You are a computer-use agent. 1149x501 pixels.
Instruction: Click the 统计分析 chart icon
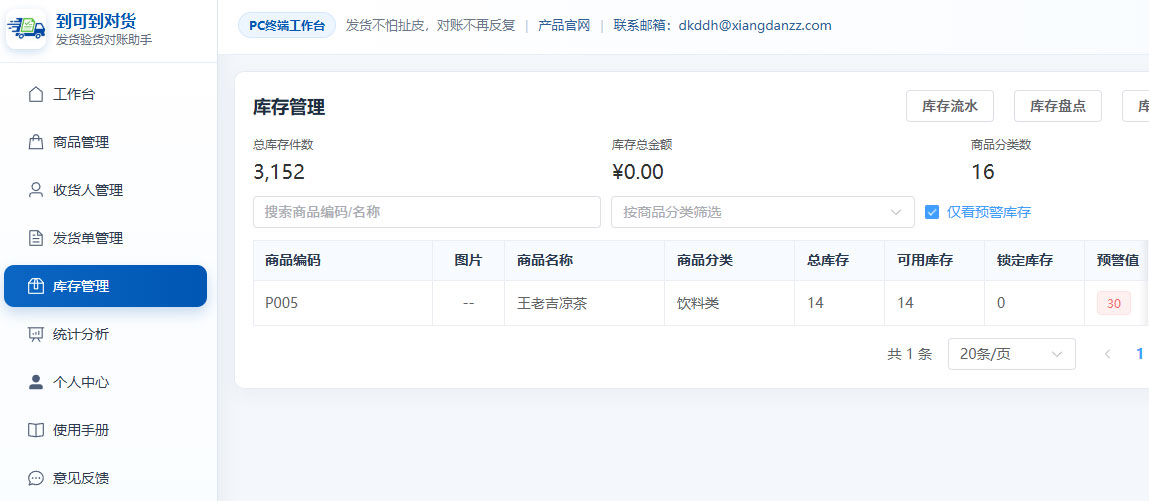coord(35,334)
